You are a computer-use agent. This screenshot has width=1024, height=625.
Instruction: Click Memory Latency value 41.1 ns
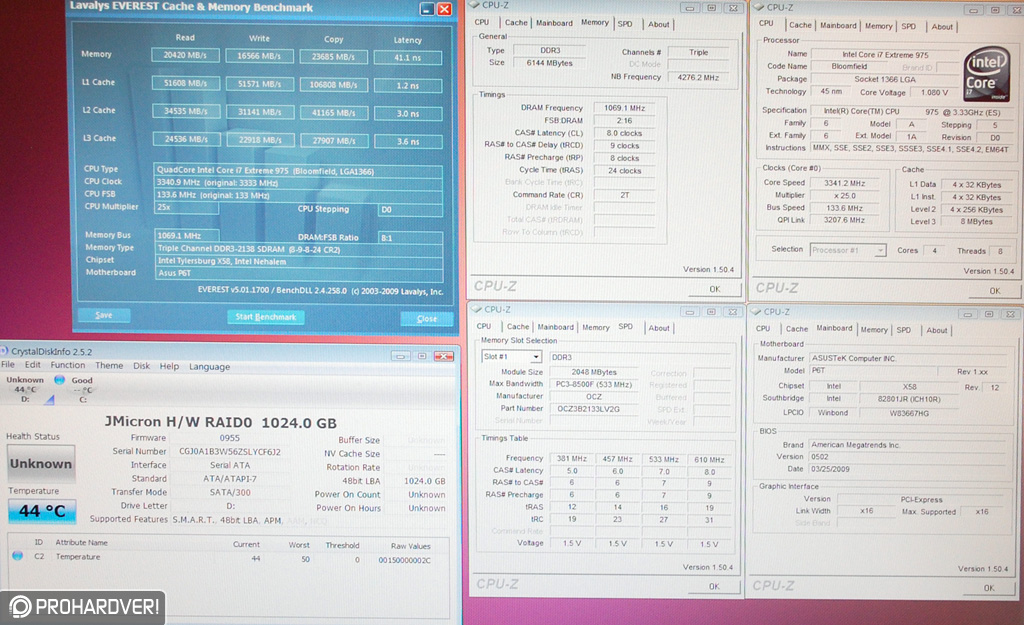408,57
